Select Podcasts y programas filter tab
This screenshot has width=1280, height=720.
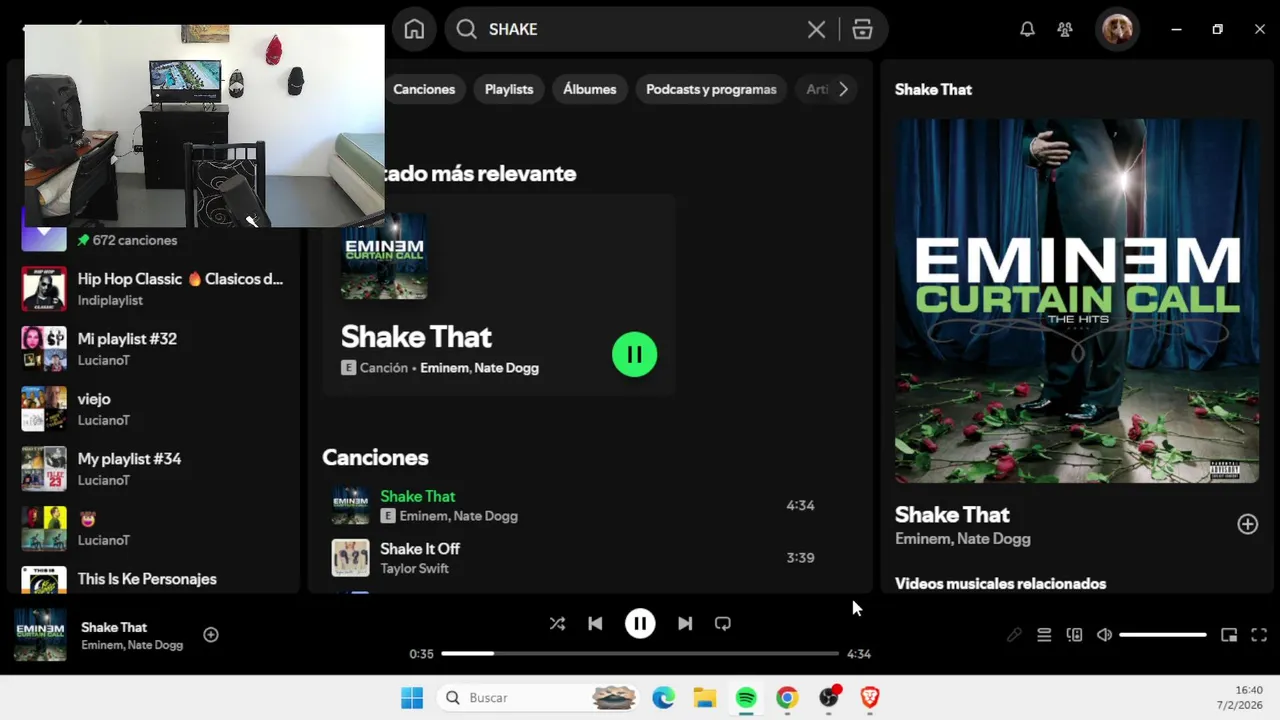(711, 89)
